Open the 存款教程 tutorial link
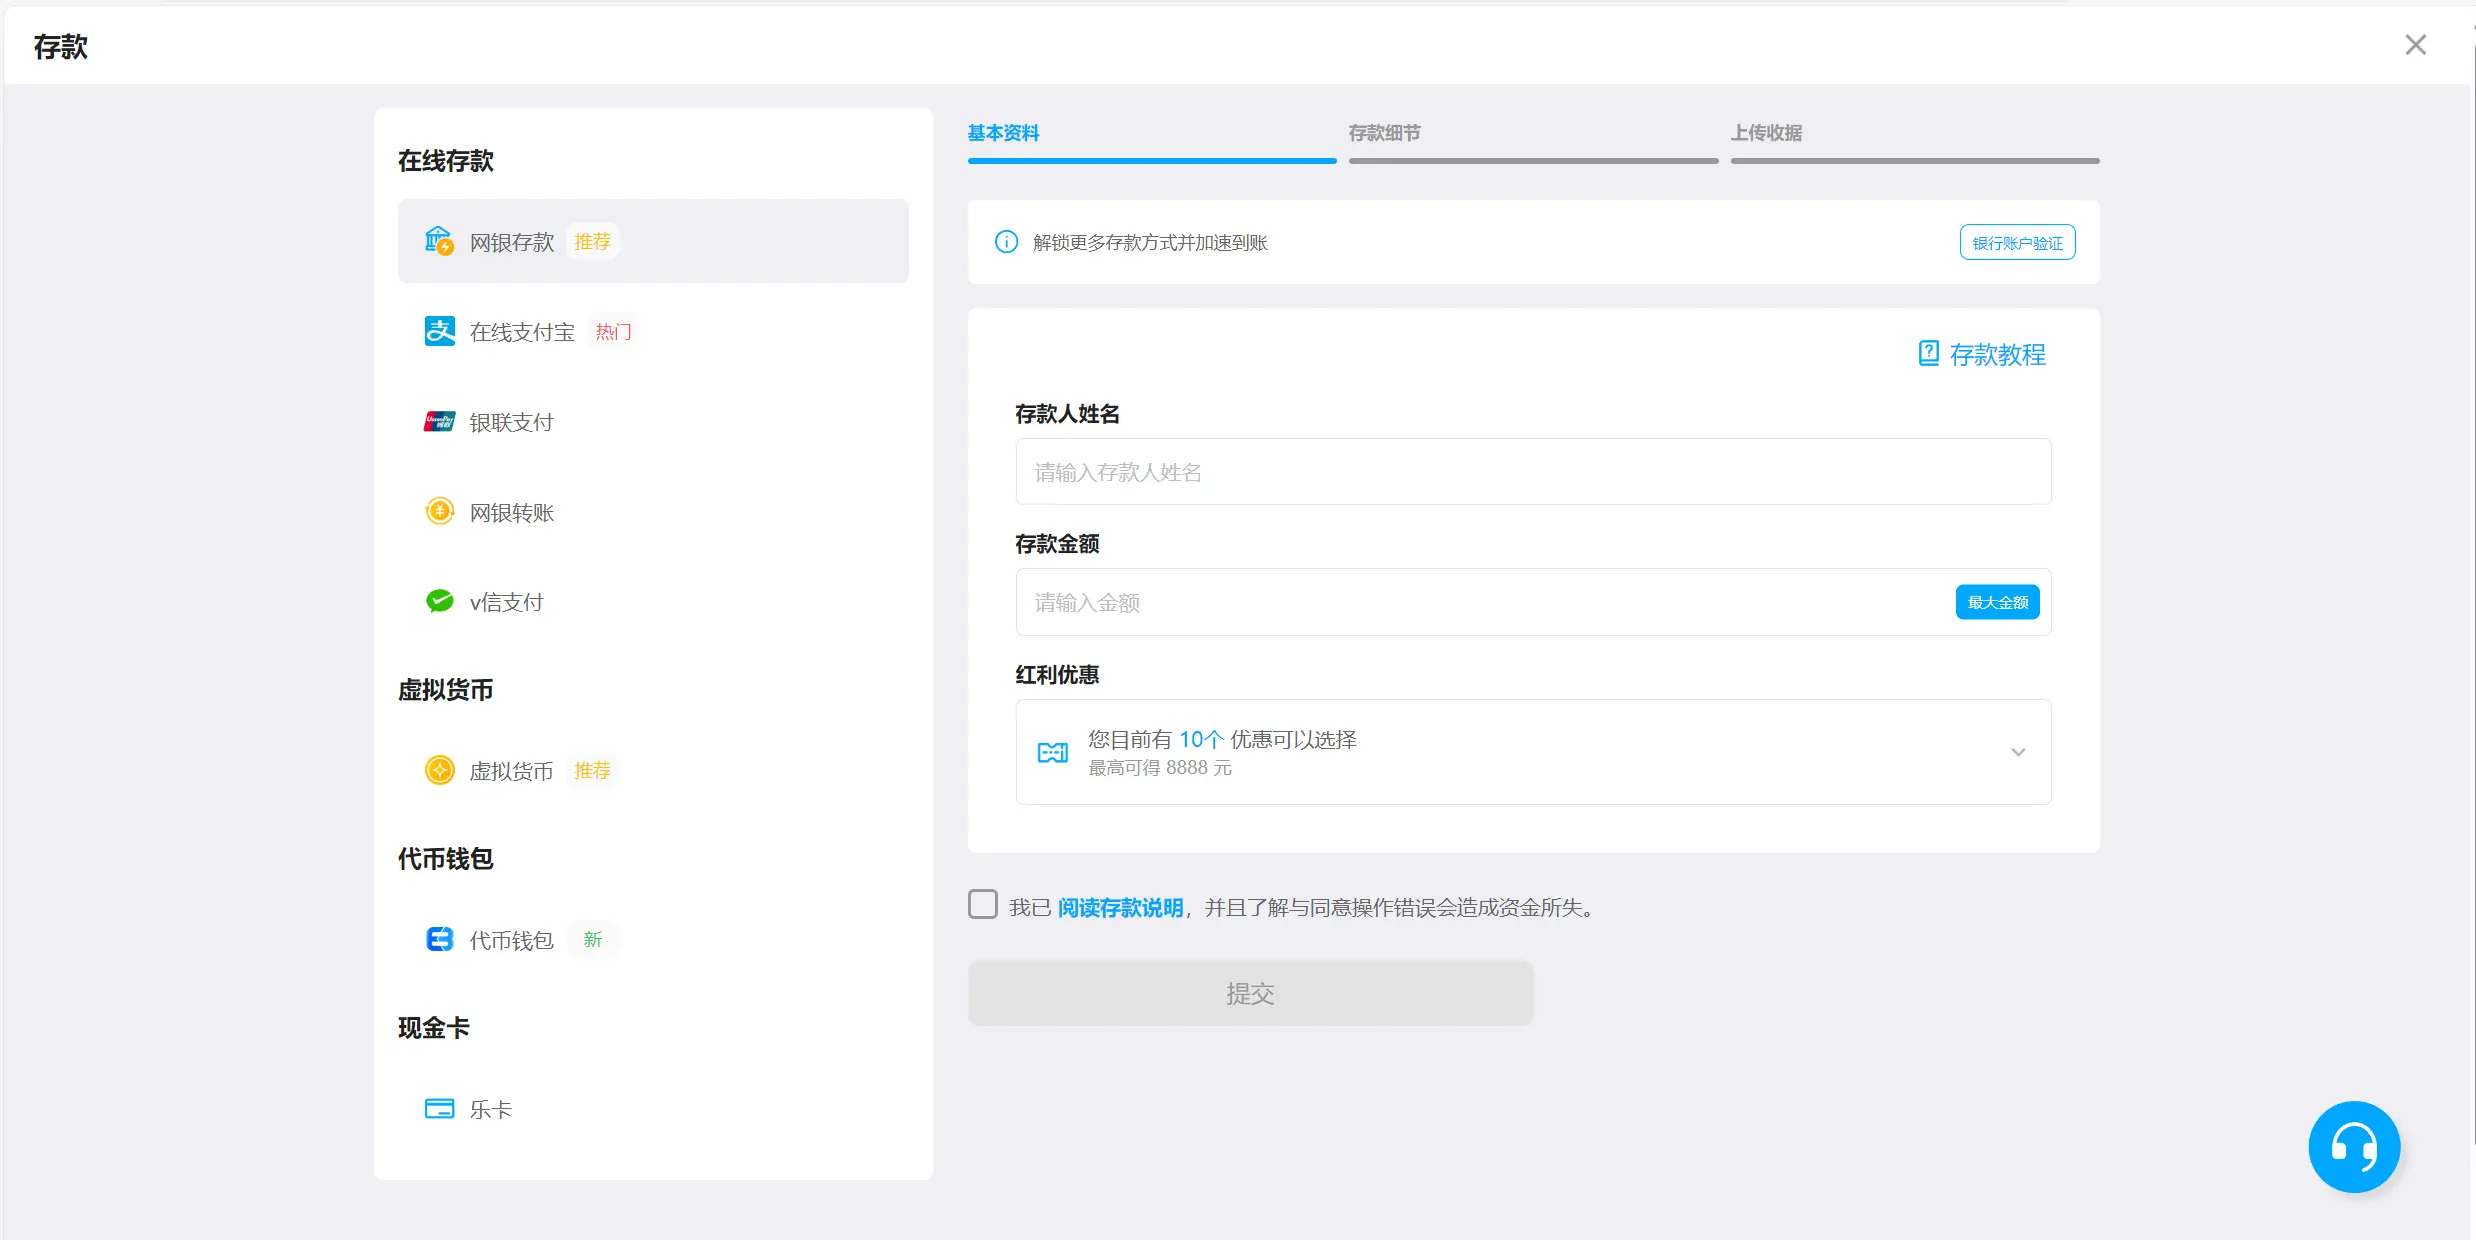2476x1240 pixels. (1983, 354)
